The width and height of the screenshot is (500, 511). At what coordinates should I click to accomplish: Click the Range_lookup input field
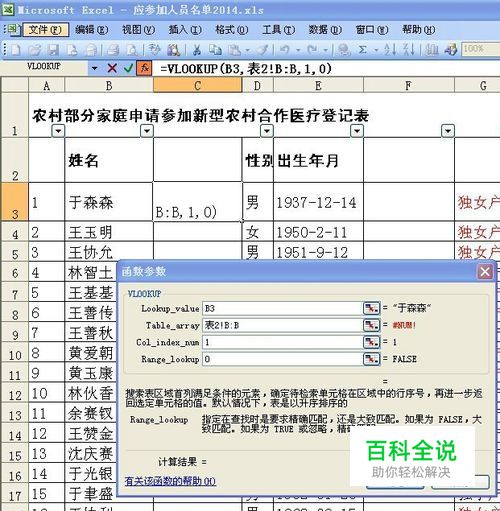click(x=282, y=359)
